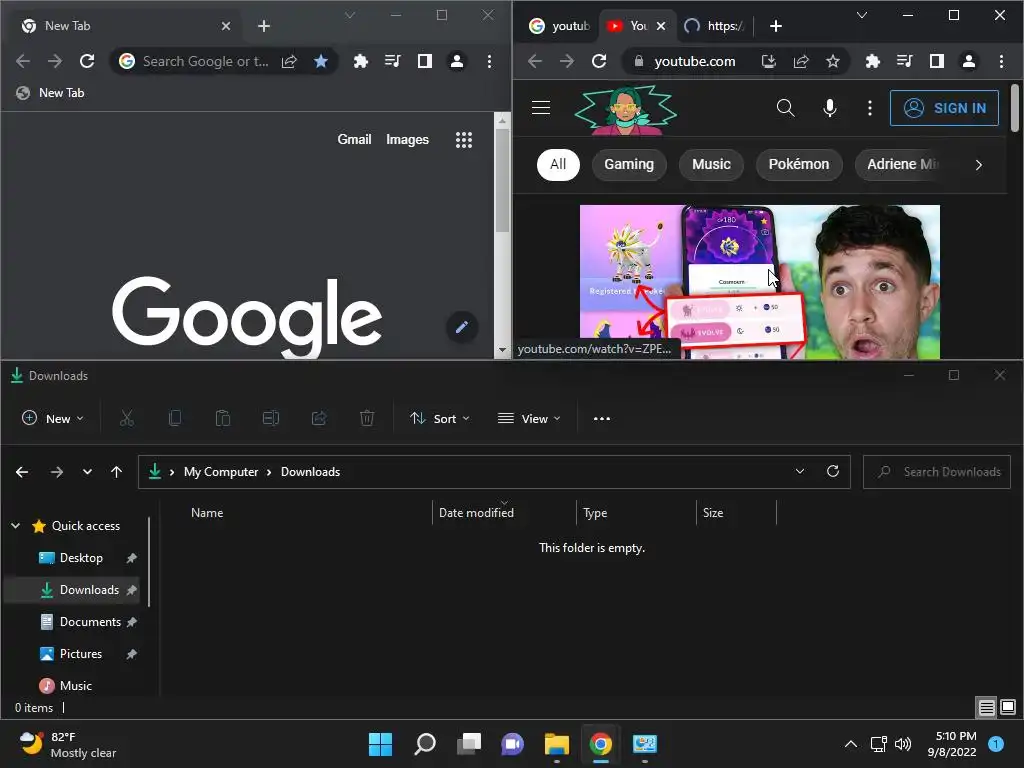
Task: Open Extensions in the YouTube Chrome window
Action: [x=872, y=61]
